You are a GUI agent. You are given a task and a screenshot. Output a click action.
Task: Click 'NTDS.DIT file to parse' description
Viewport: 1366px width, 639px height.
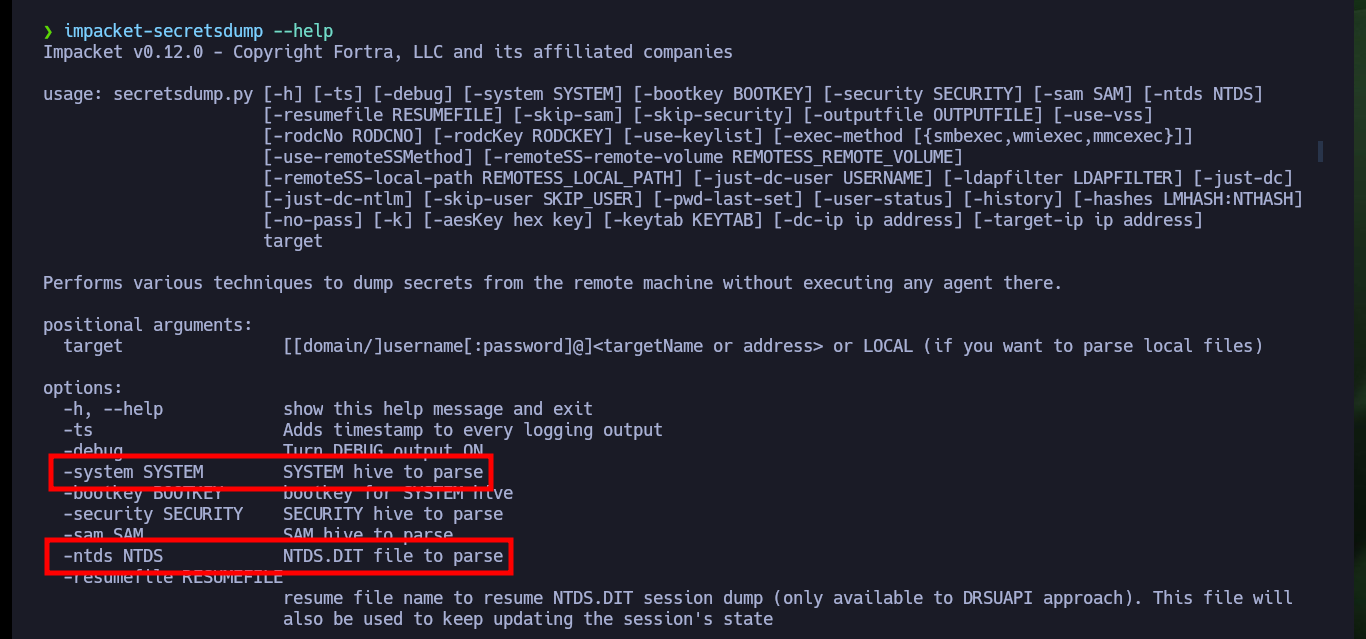393,556
